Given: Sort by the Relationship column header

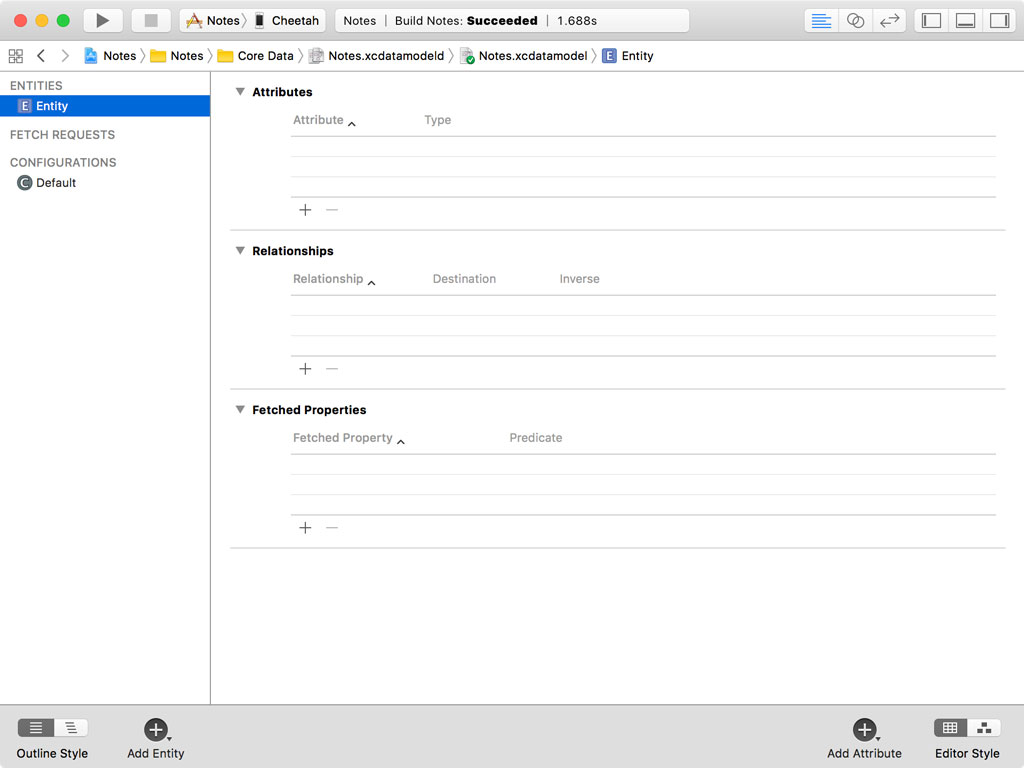Looking at the screenshot, I should tap(328, 279).
